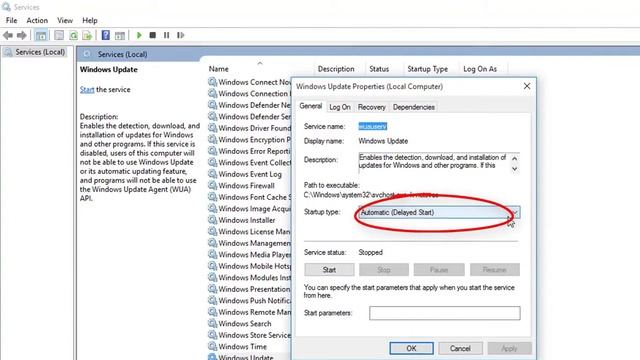The height and width of the screenshot is (360, 640).
Task: Open Properties toolbar icon
Action: pyautogui.click(x=59, y=36)
